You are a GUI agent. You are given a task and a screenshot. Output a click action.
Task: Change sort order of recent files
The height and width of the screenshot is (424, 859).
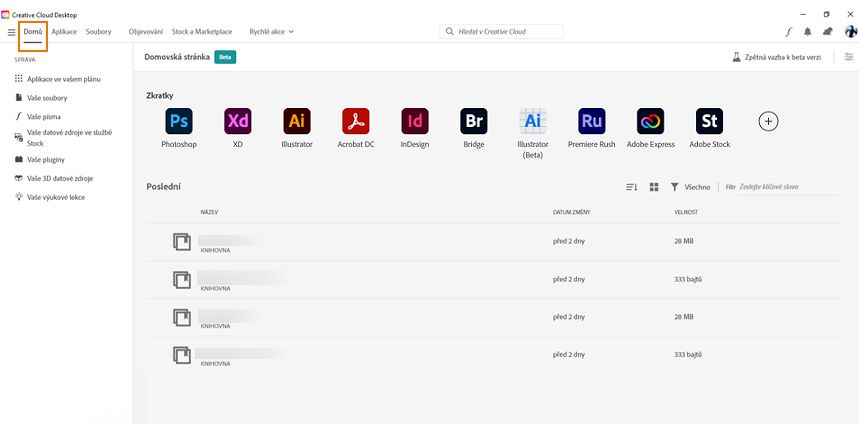[632, 187]
